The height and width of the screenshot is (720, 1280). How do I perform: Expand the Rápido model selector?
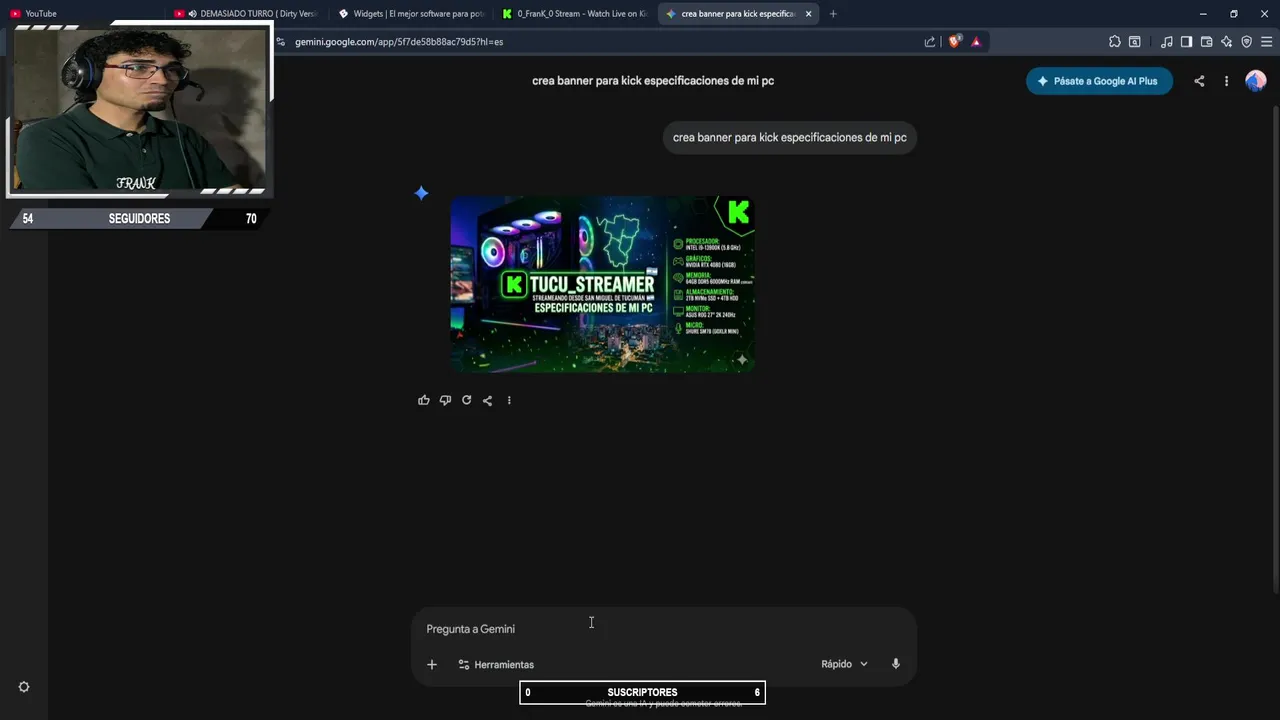pyautogui.click(x=845, y=664)
